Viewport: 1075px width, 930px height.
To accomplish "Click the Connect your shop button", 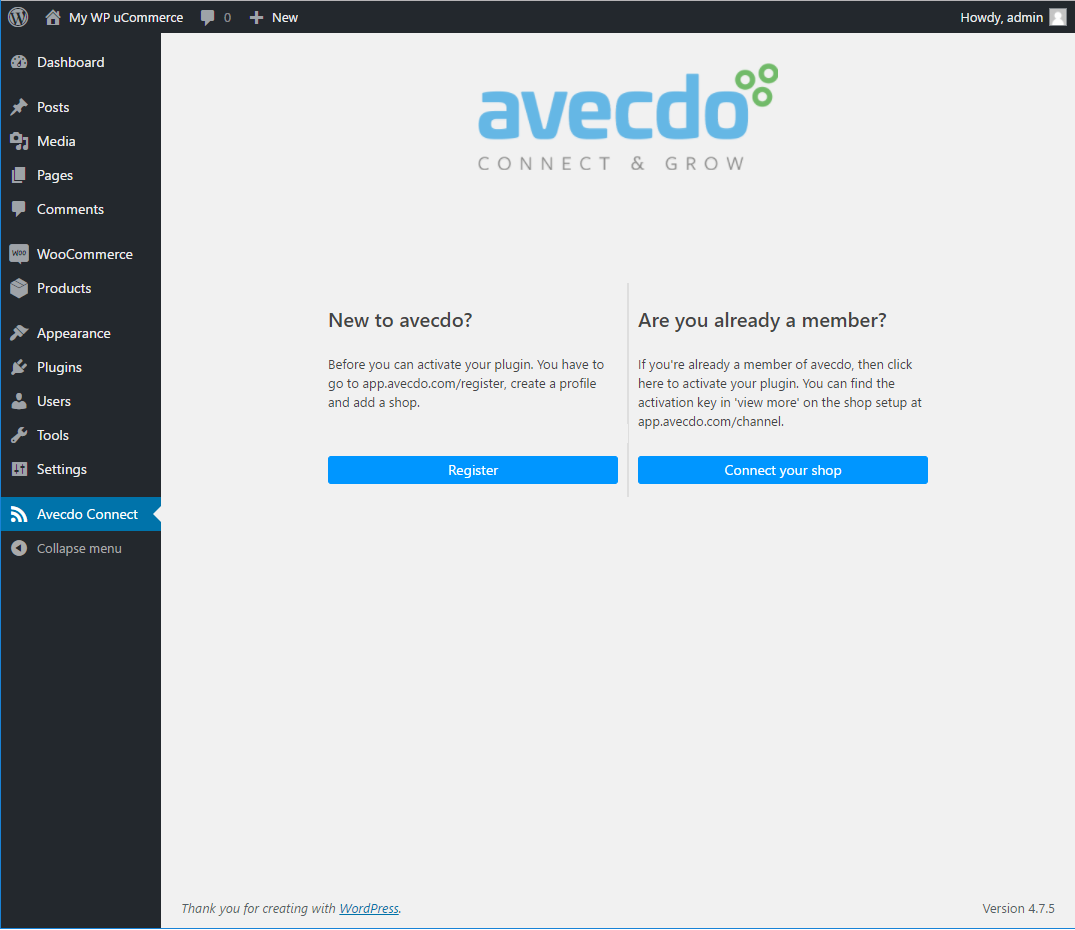I will [x=782, y=470].
